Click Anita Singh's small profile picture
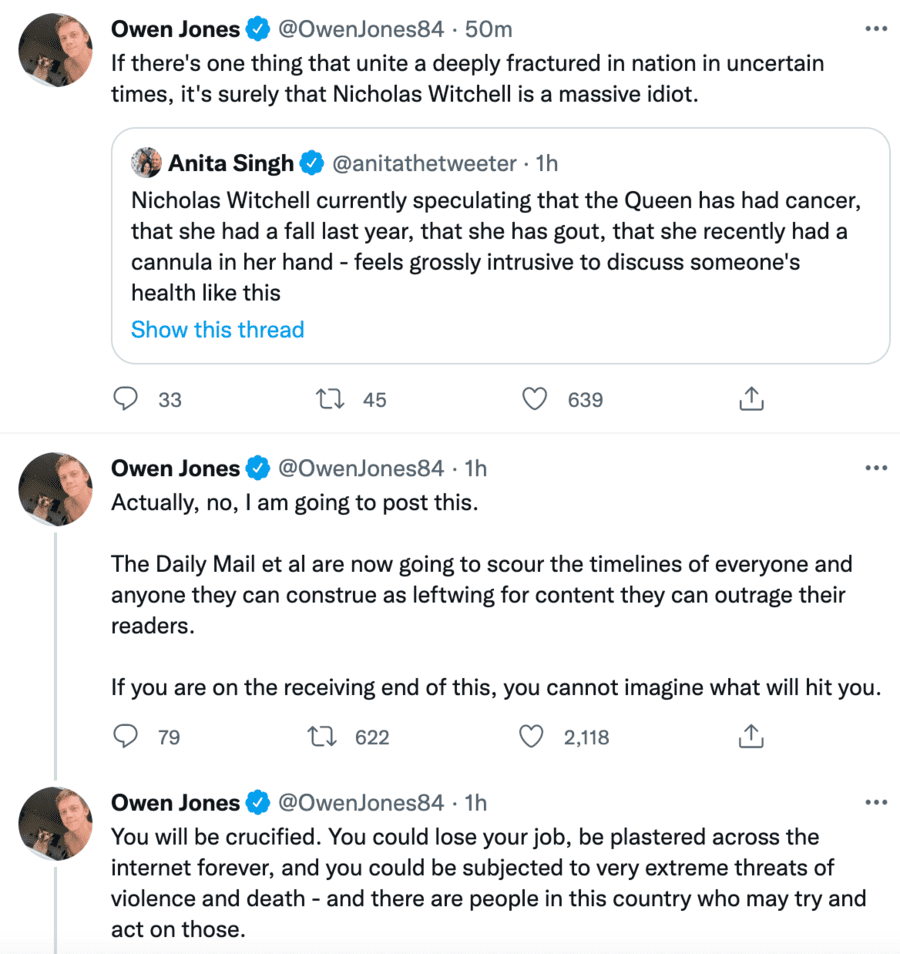The height and width of the screenshot is (954, 900). [146, 162]
